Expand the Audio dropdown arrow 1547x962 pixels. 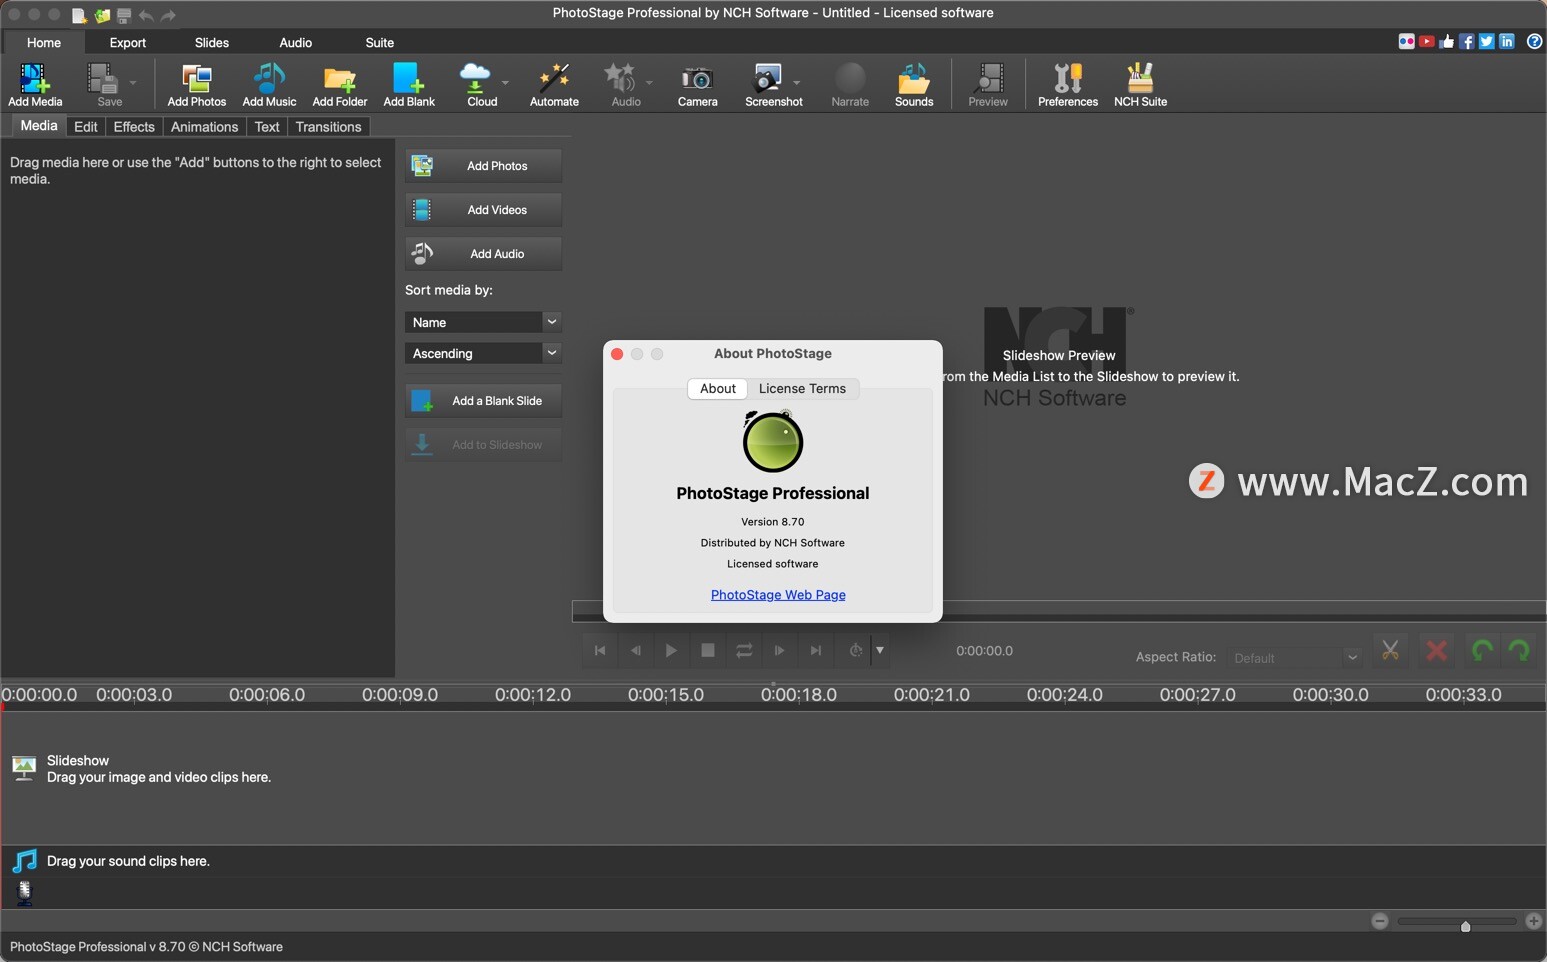649,83
